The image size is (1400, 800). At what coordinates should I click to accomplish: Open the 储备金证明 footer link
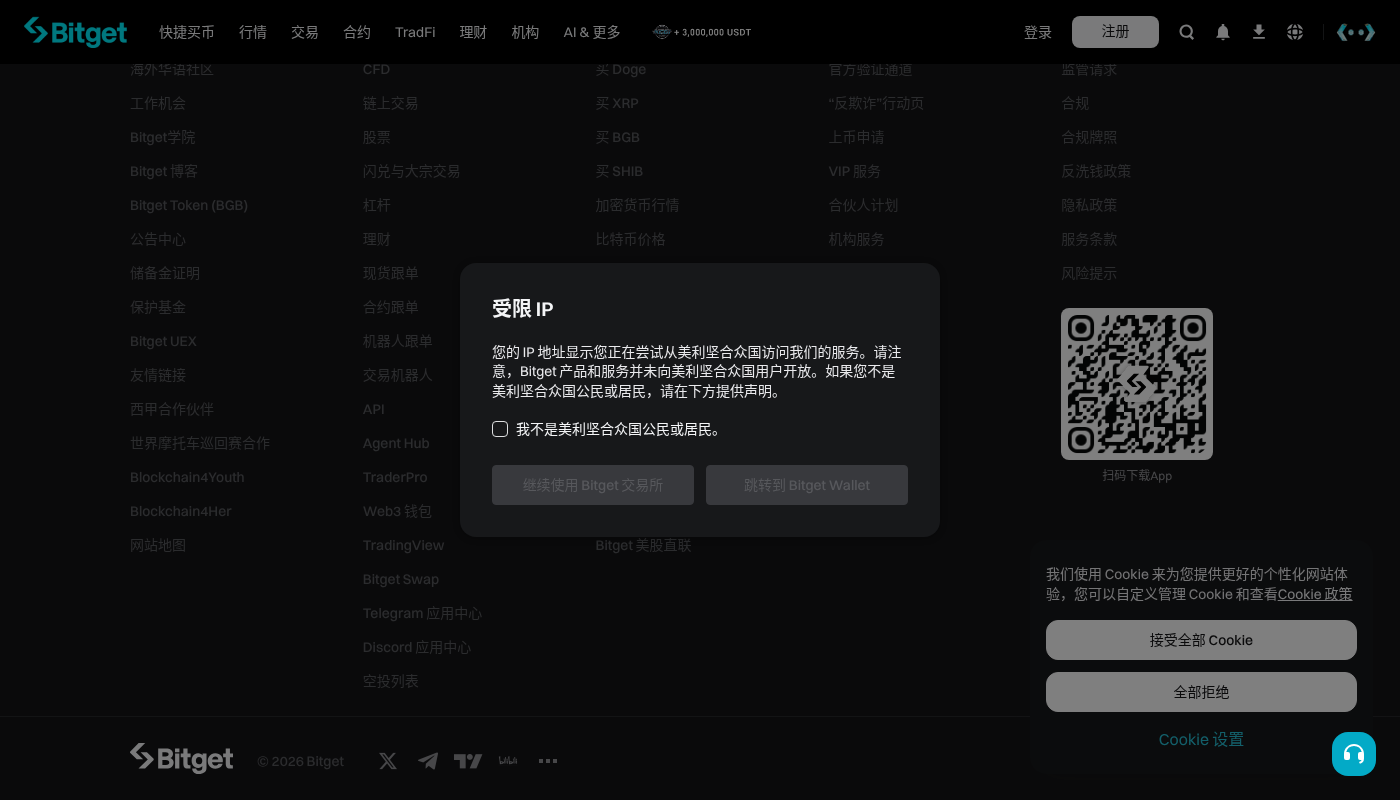tap(165, 273)
